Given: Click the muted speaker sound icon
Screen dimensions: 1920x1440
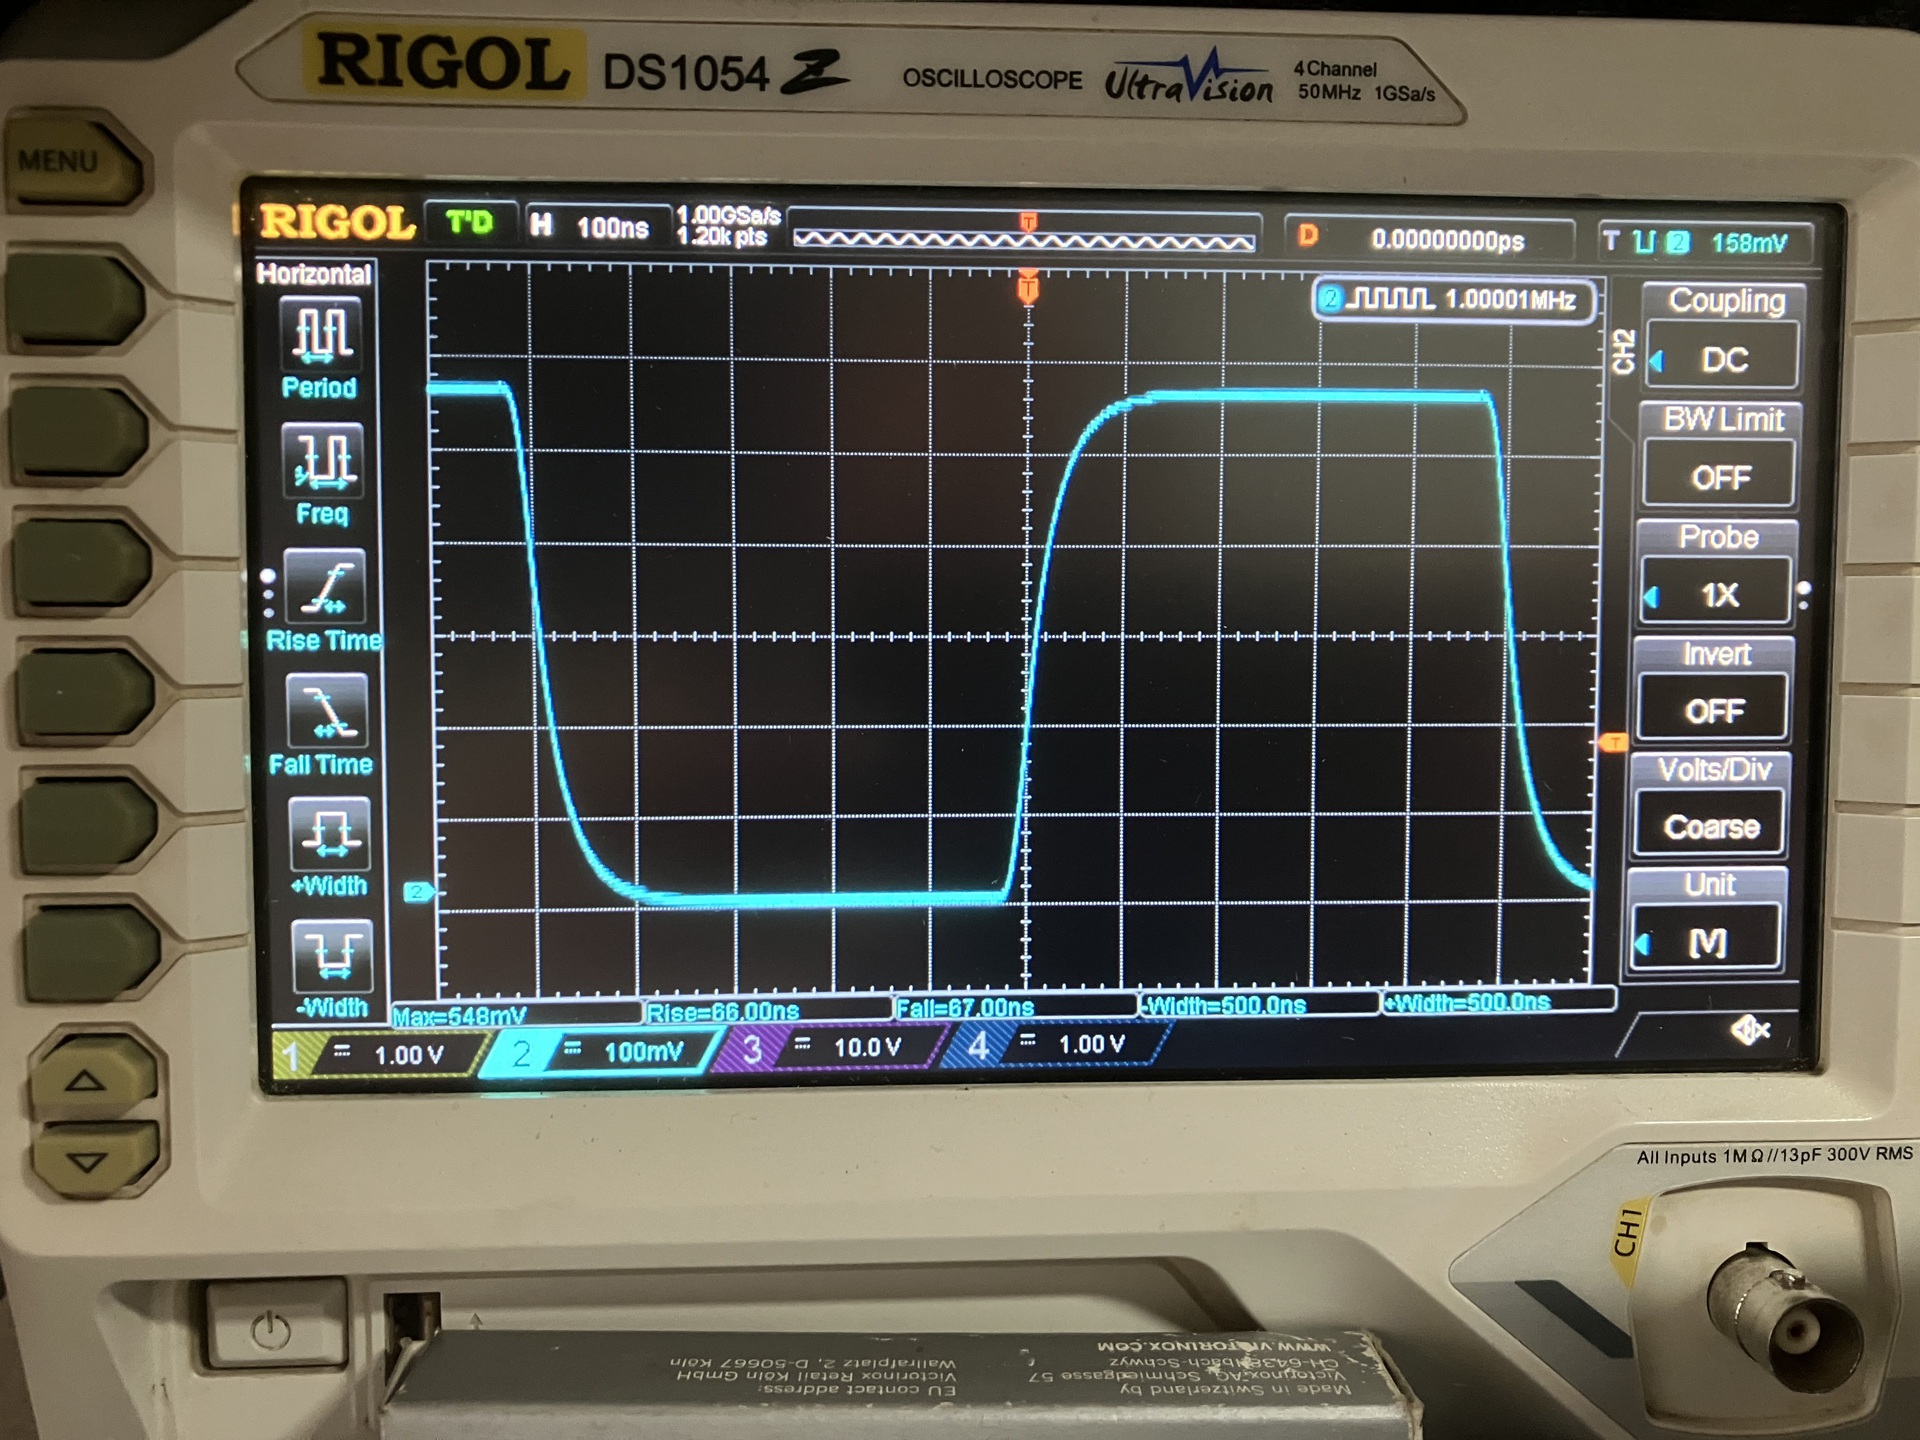Looking at the screenshot, I should pos(1750,1029).
